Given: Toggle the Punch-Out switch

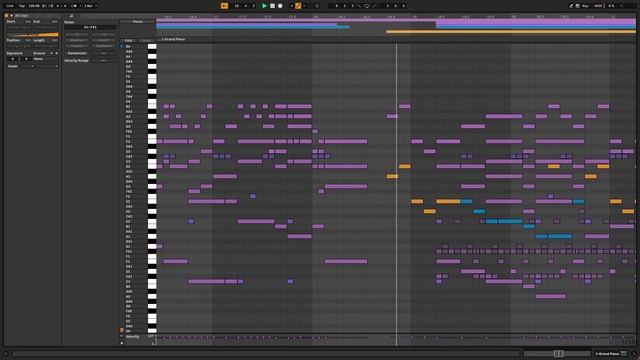Looking at the screenshot, I should tap(374, 6).
